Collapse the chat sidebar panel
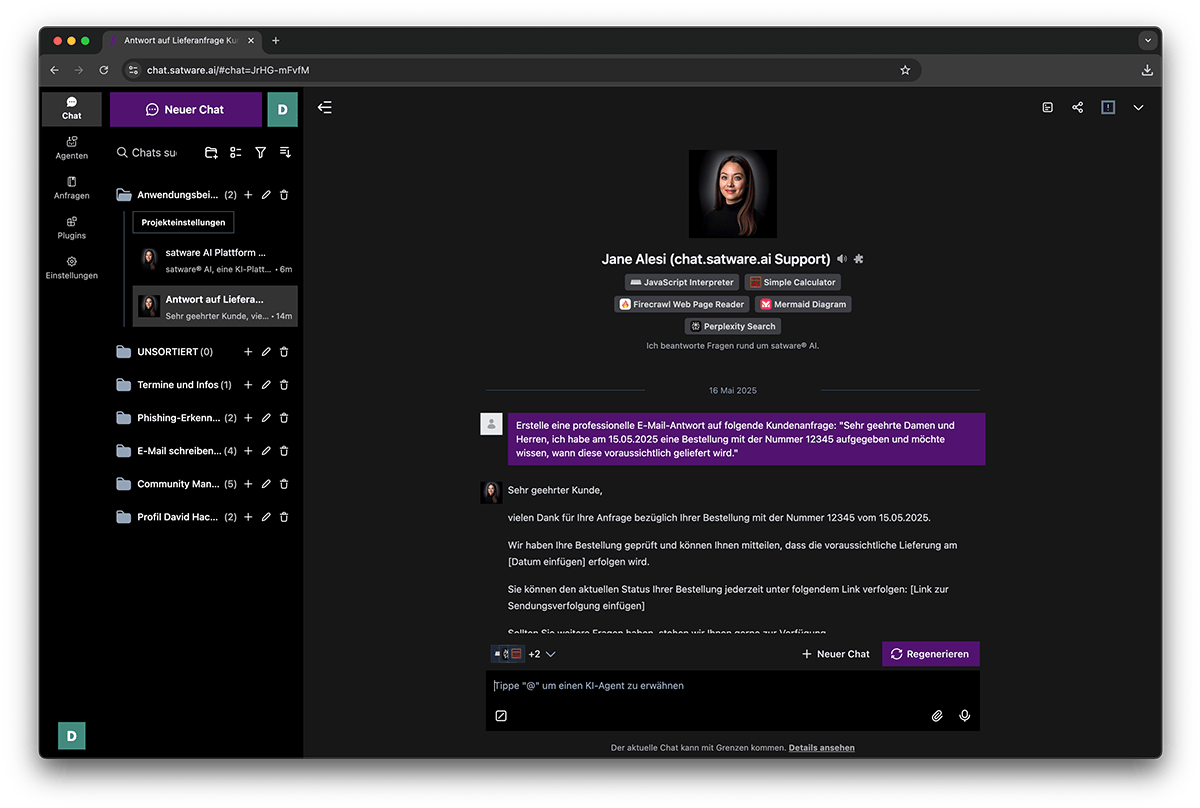1200x808 pixels. click(x=325, y=108)
